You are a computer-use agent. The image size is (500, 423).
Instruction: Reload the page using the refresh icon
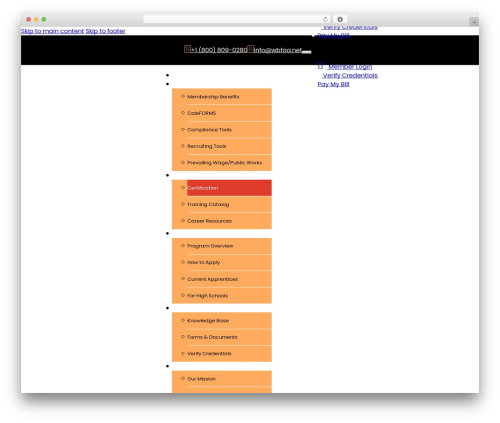(325, 19)
